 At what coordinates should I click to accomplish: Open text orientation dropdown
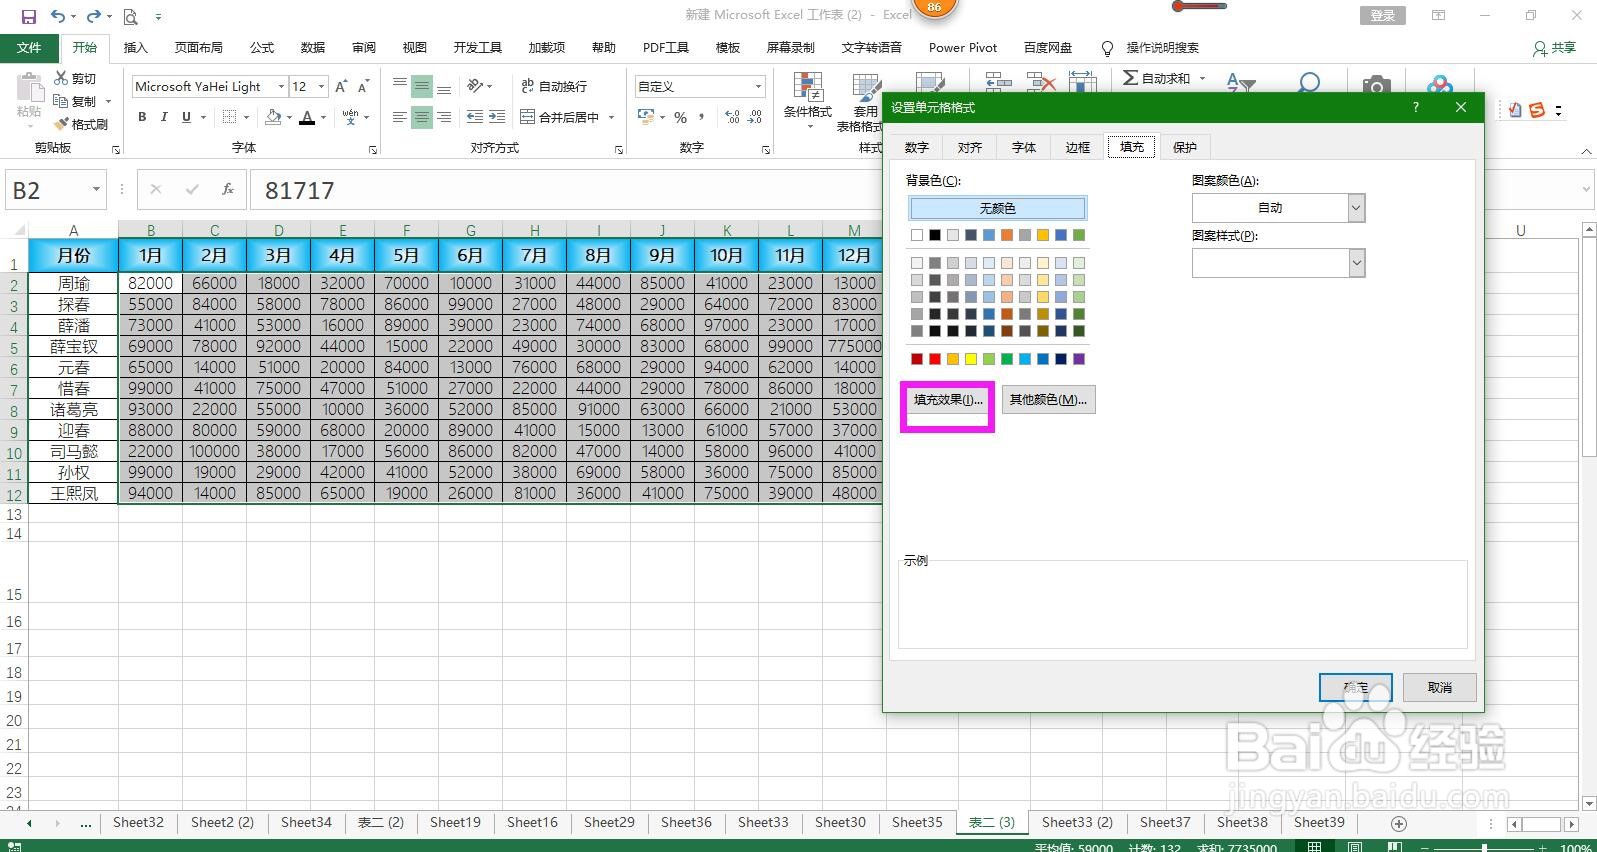(x=480, y=86)
